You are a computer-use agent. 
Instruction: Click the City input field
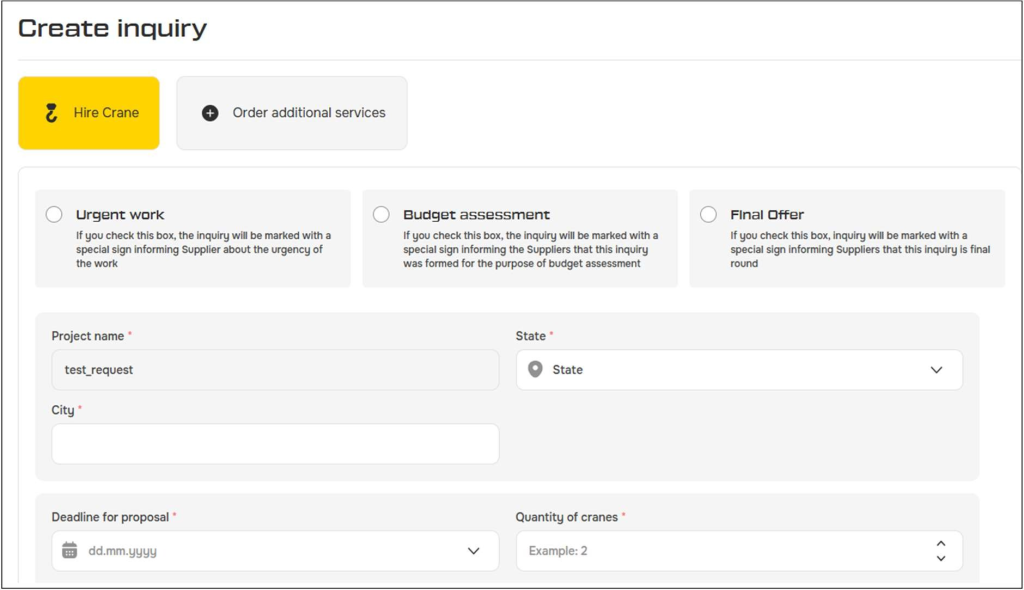coord(276,444)
